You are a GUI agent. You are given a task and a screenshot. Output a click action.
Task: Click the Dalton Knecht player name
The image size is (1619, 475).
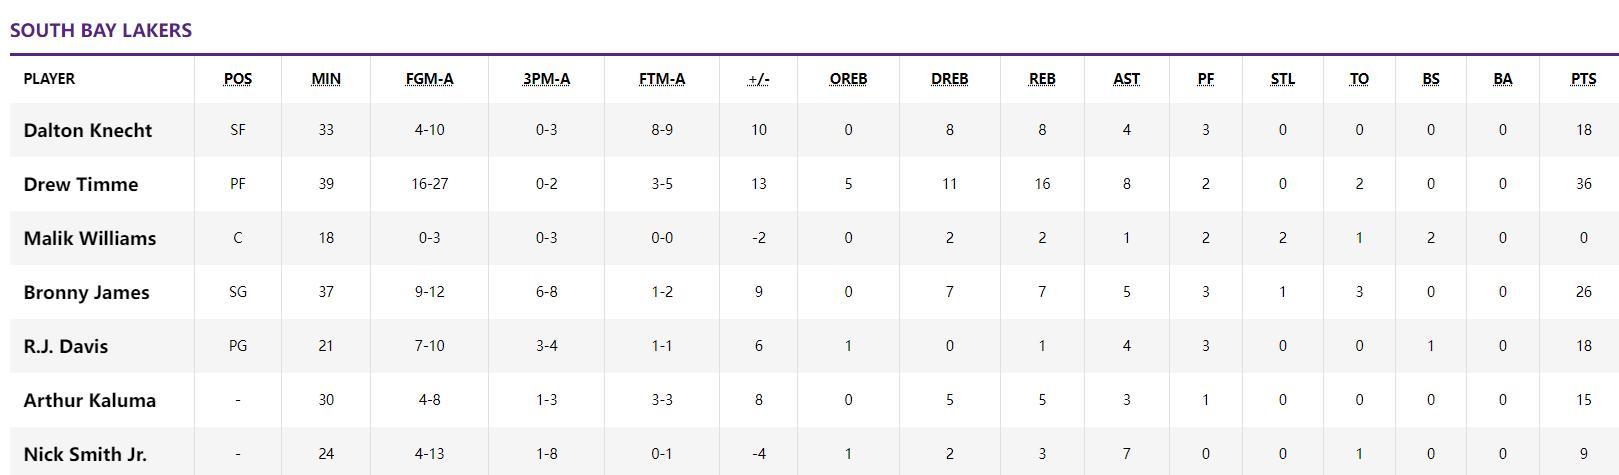(x=88, y=130)
